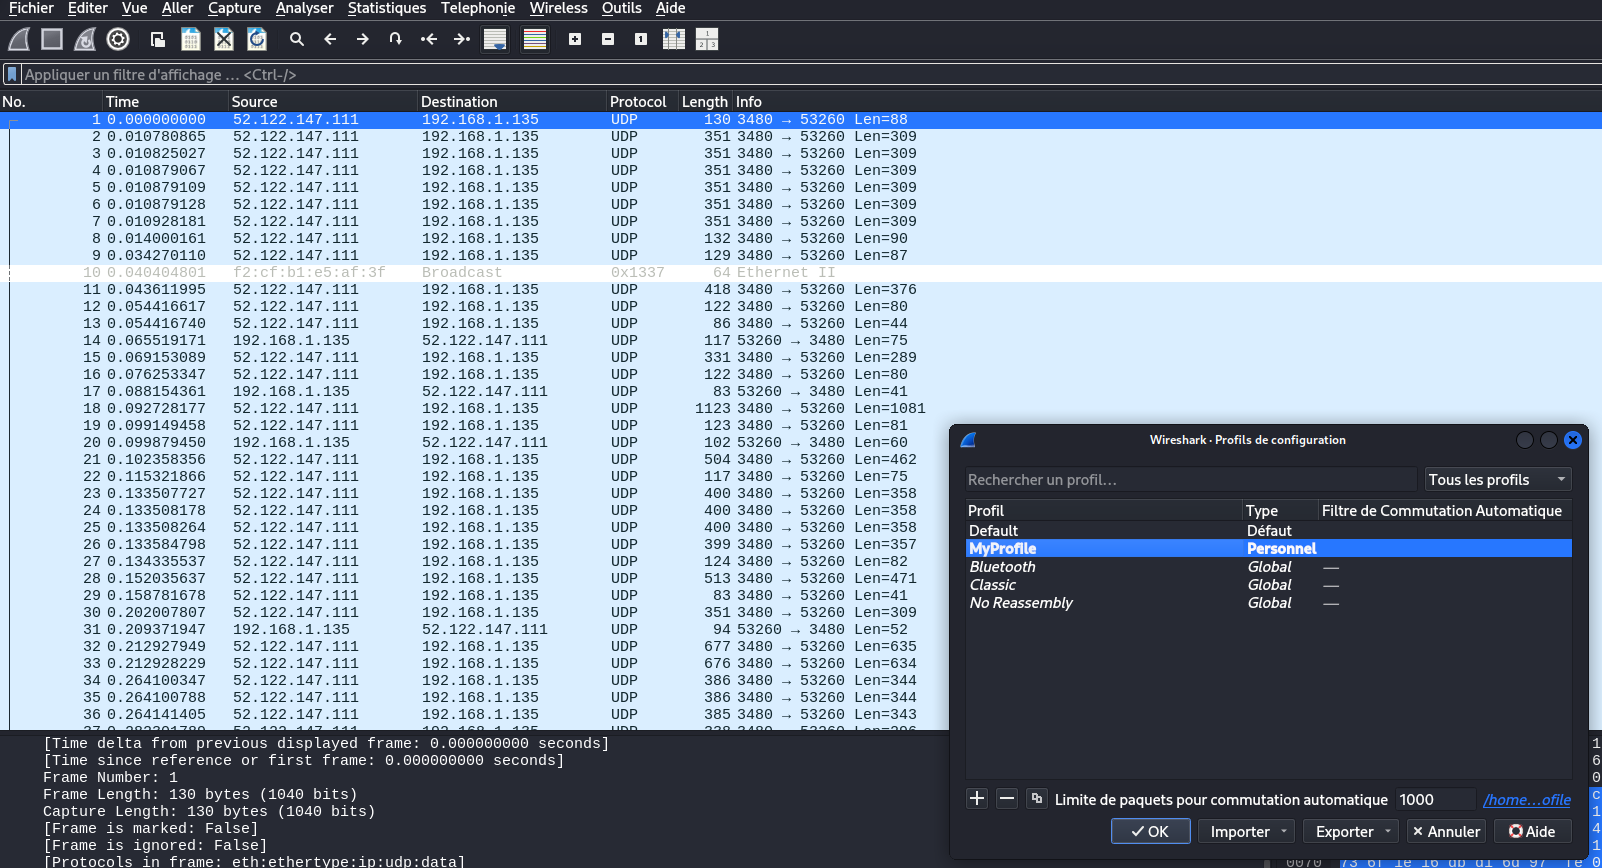Add a new profile with plus button
This screenshot has width=1602, height=868.
pos(978,798)
